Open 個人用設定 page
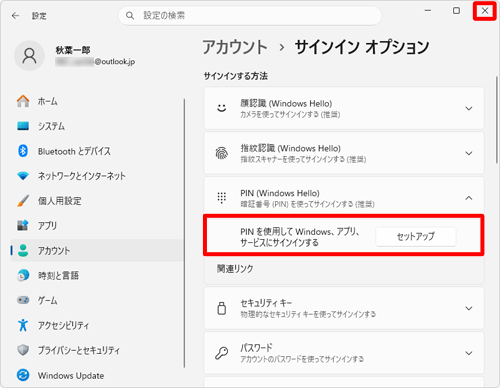The width and height of the screenshot is (500, 388). [x=97, y=201]
